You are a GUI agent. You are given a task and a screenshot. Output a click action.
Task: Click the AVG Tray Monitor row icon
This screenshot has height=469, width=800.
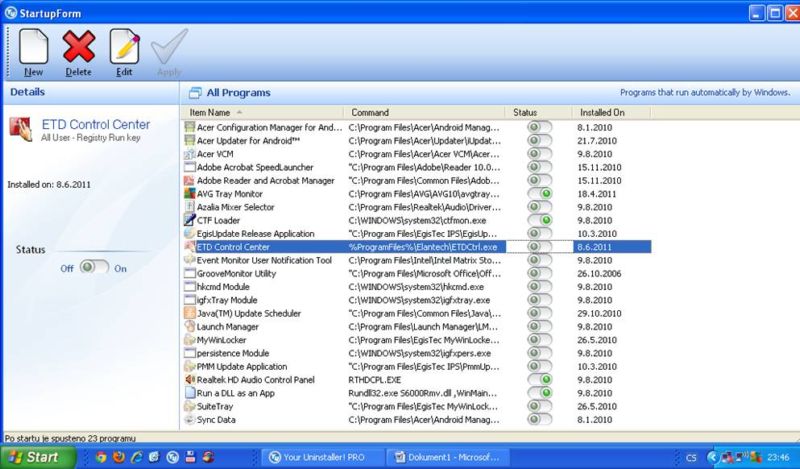coord(189,194)
